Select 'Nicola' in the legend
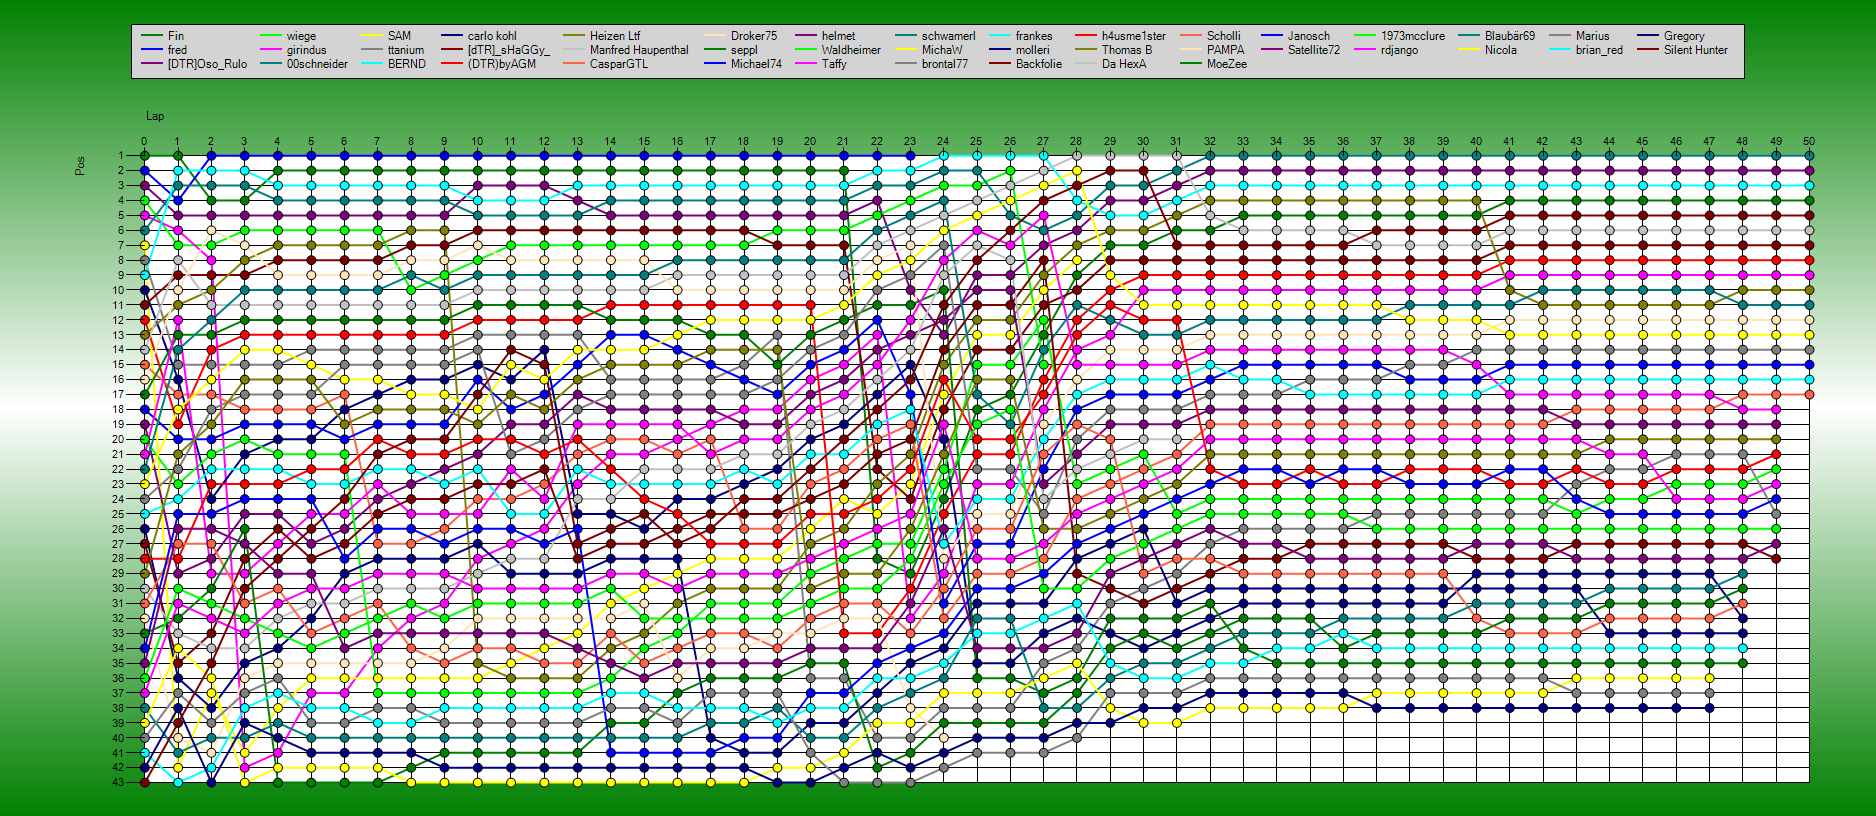The height and width of the screenshot is (816, 1876). (x=1488, y=50)
